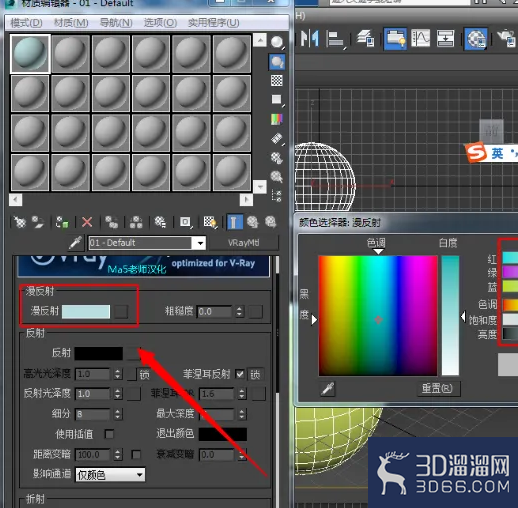Click Fresnel IOR lock button
The height and width of the screenshot is (508, 518).
(256, 375)
